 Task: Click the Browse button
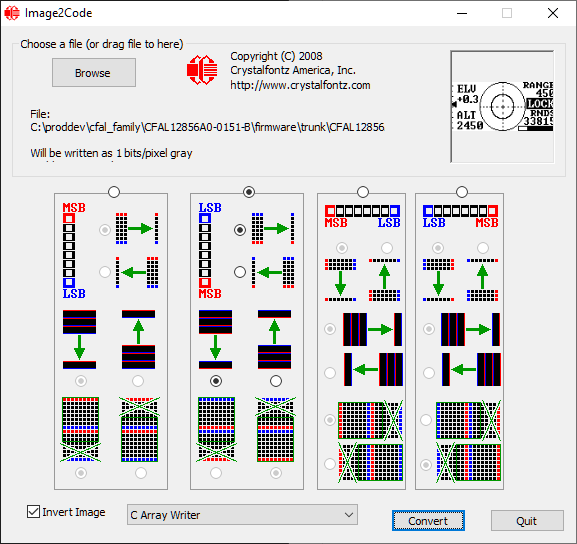point(94,73)
